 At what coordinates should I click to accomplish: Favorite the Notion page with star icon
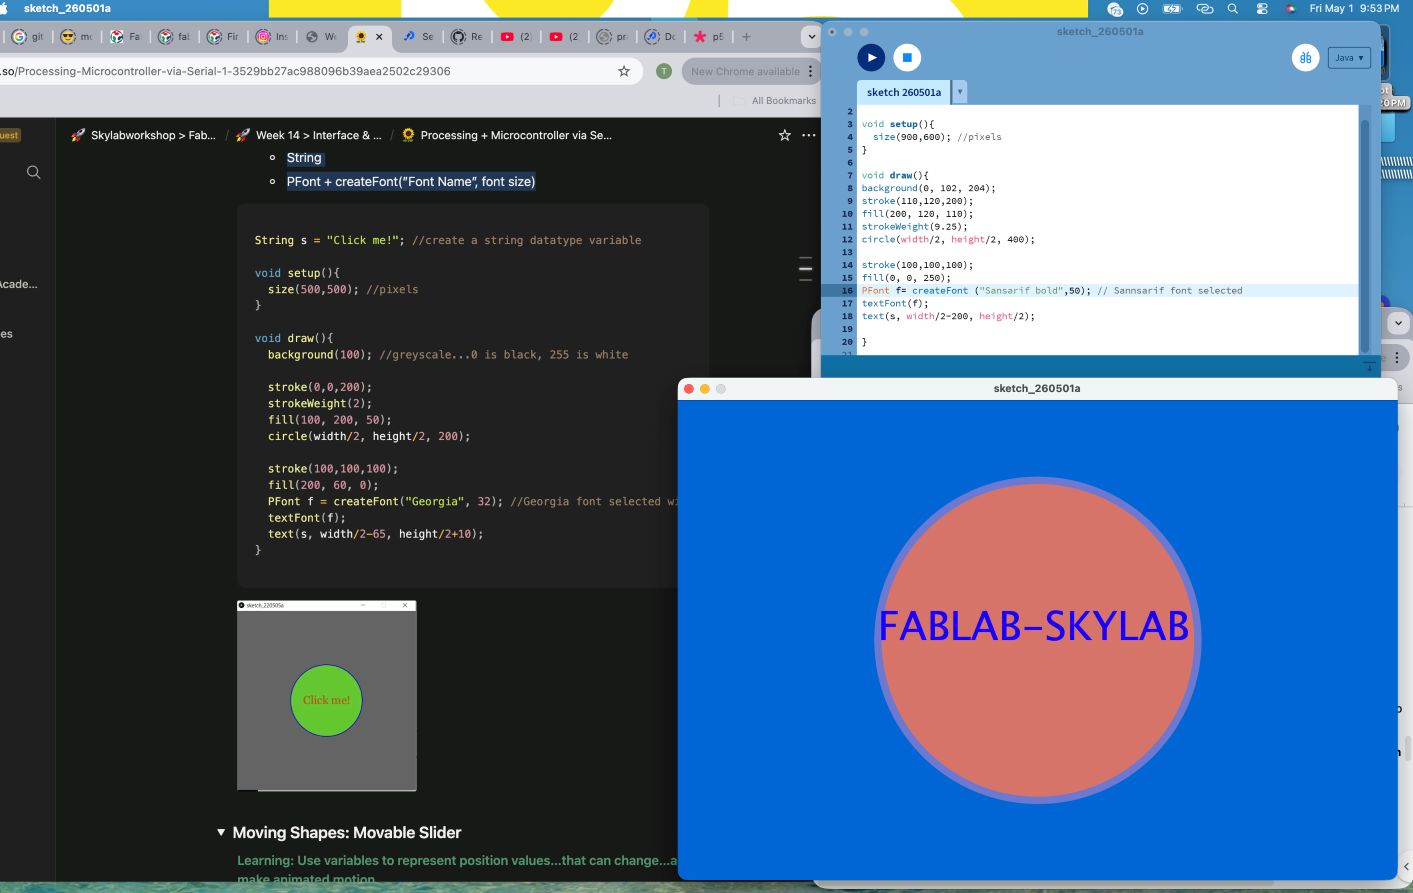coord(785,135)
